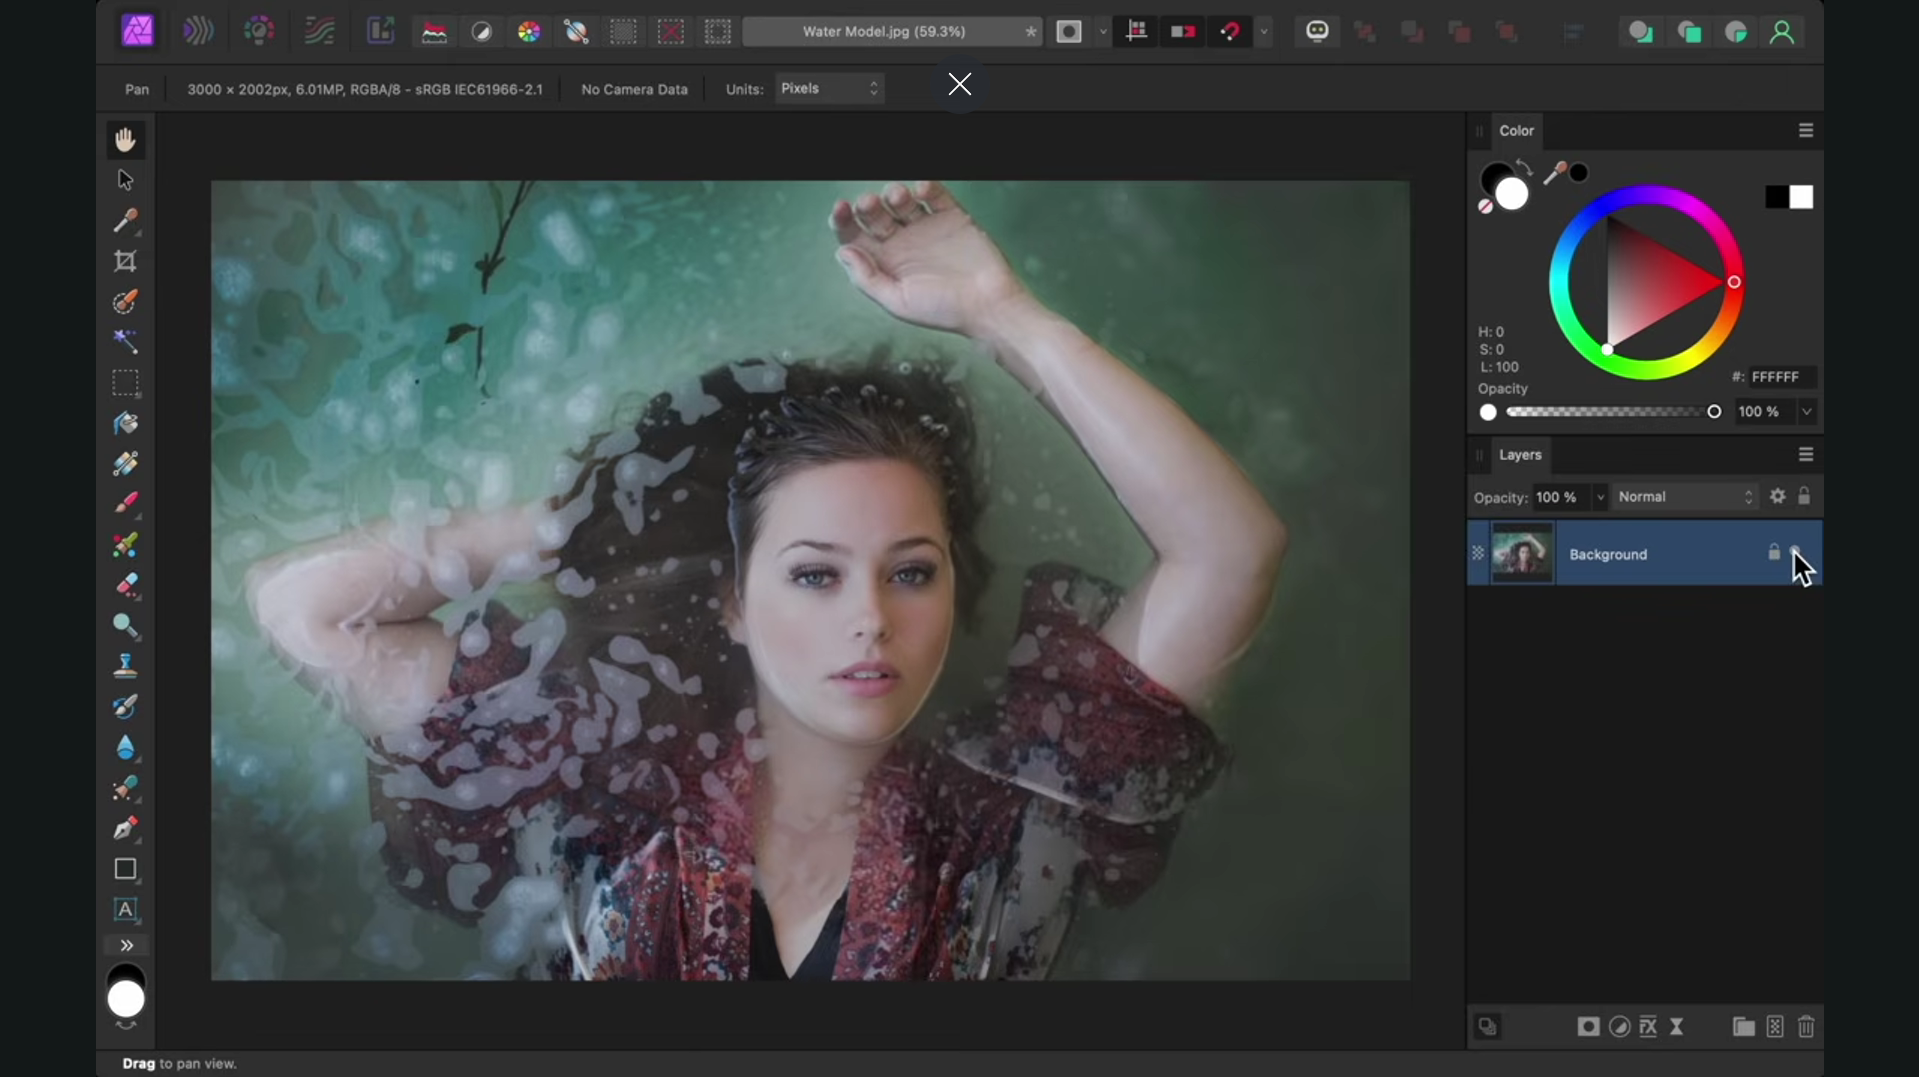
Task: Select the Pen tool
Action: tap(125, 828)
